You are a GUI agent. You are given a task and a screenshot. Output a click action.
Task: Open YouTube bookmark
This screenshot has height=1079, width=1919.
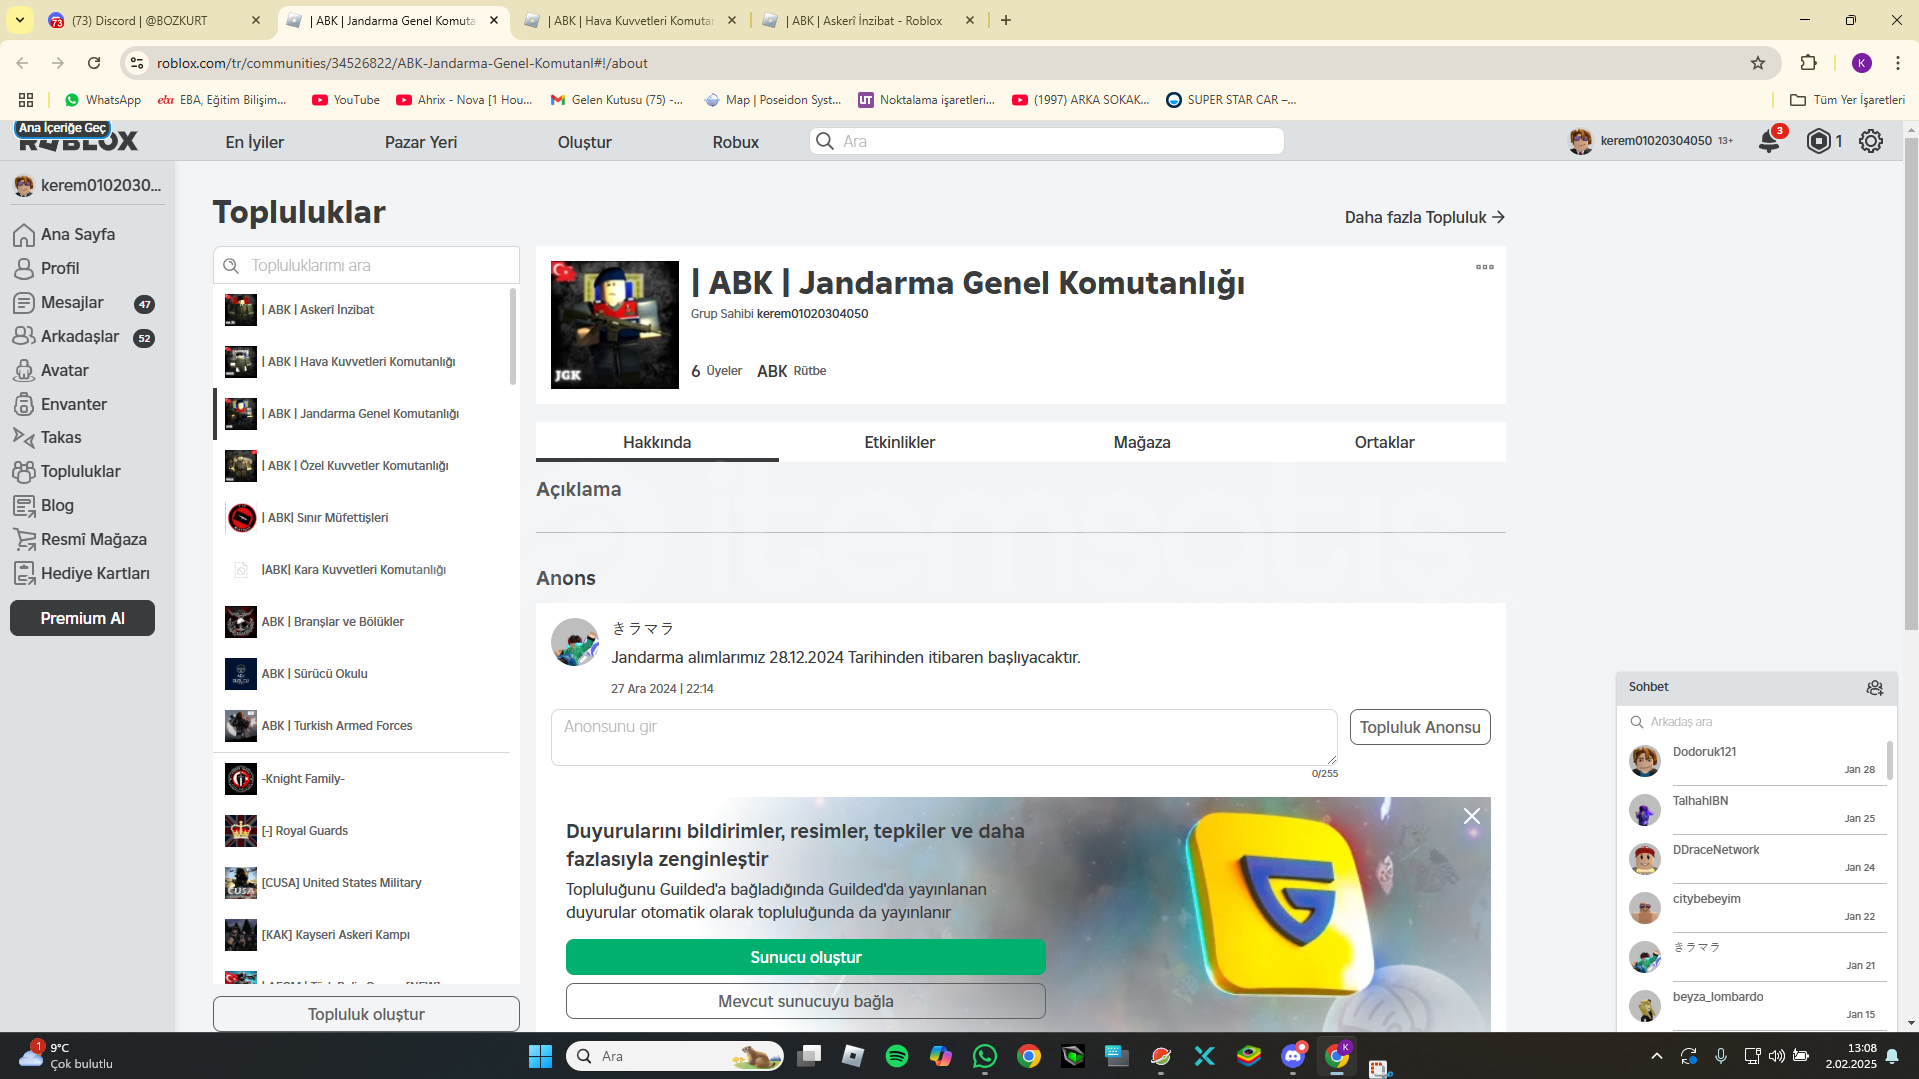tap(346, 100)
